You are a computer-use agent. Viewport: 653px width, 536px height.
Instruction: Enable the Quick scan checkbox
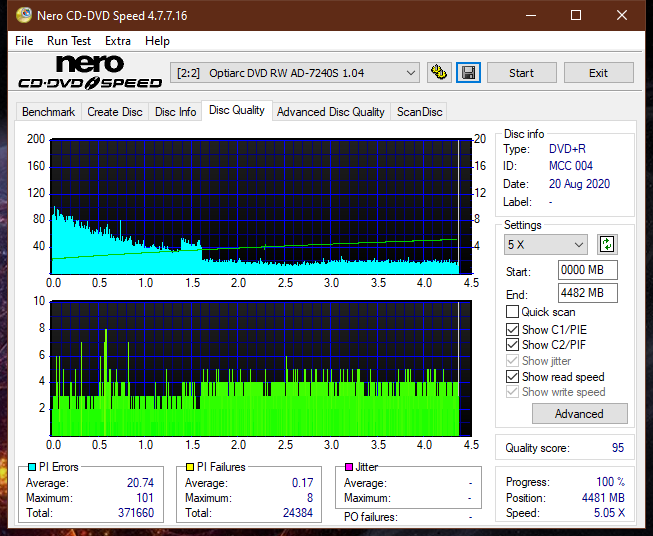click(512, 312)
